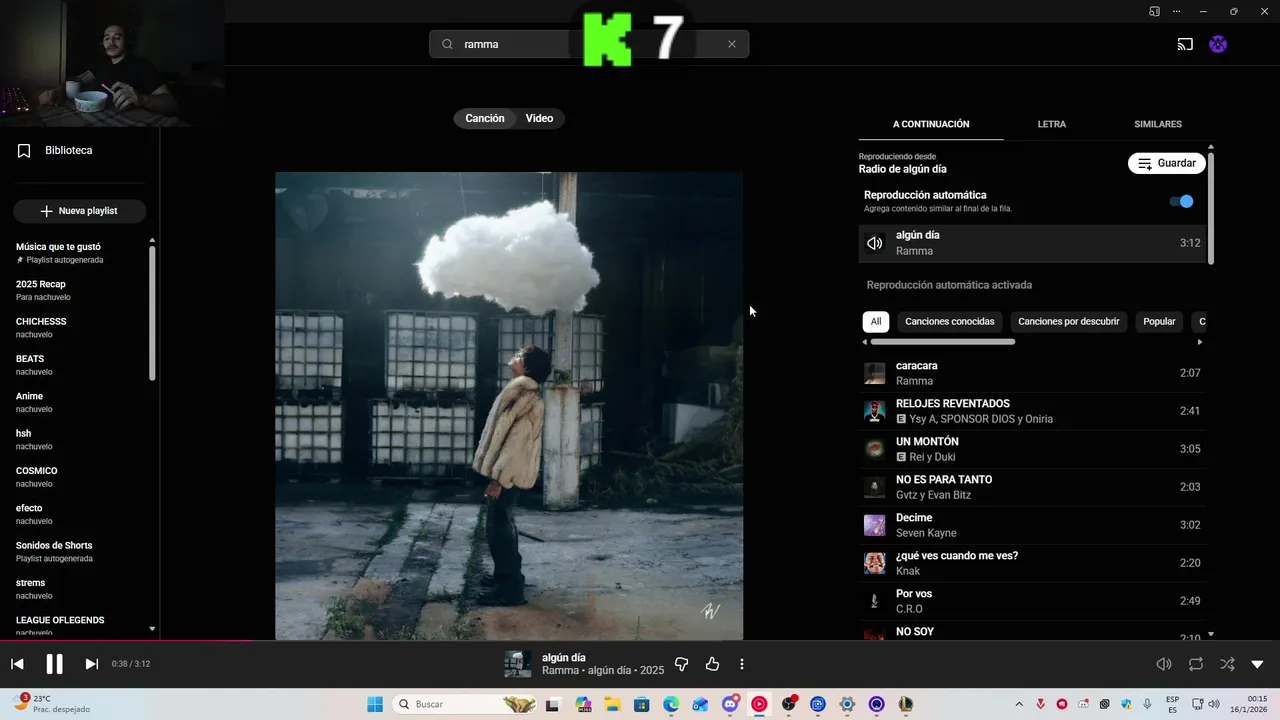Open Biblioteca in the sidebar

pos(55,150)
